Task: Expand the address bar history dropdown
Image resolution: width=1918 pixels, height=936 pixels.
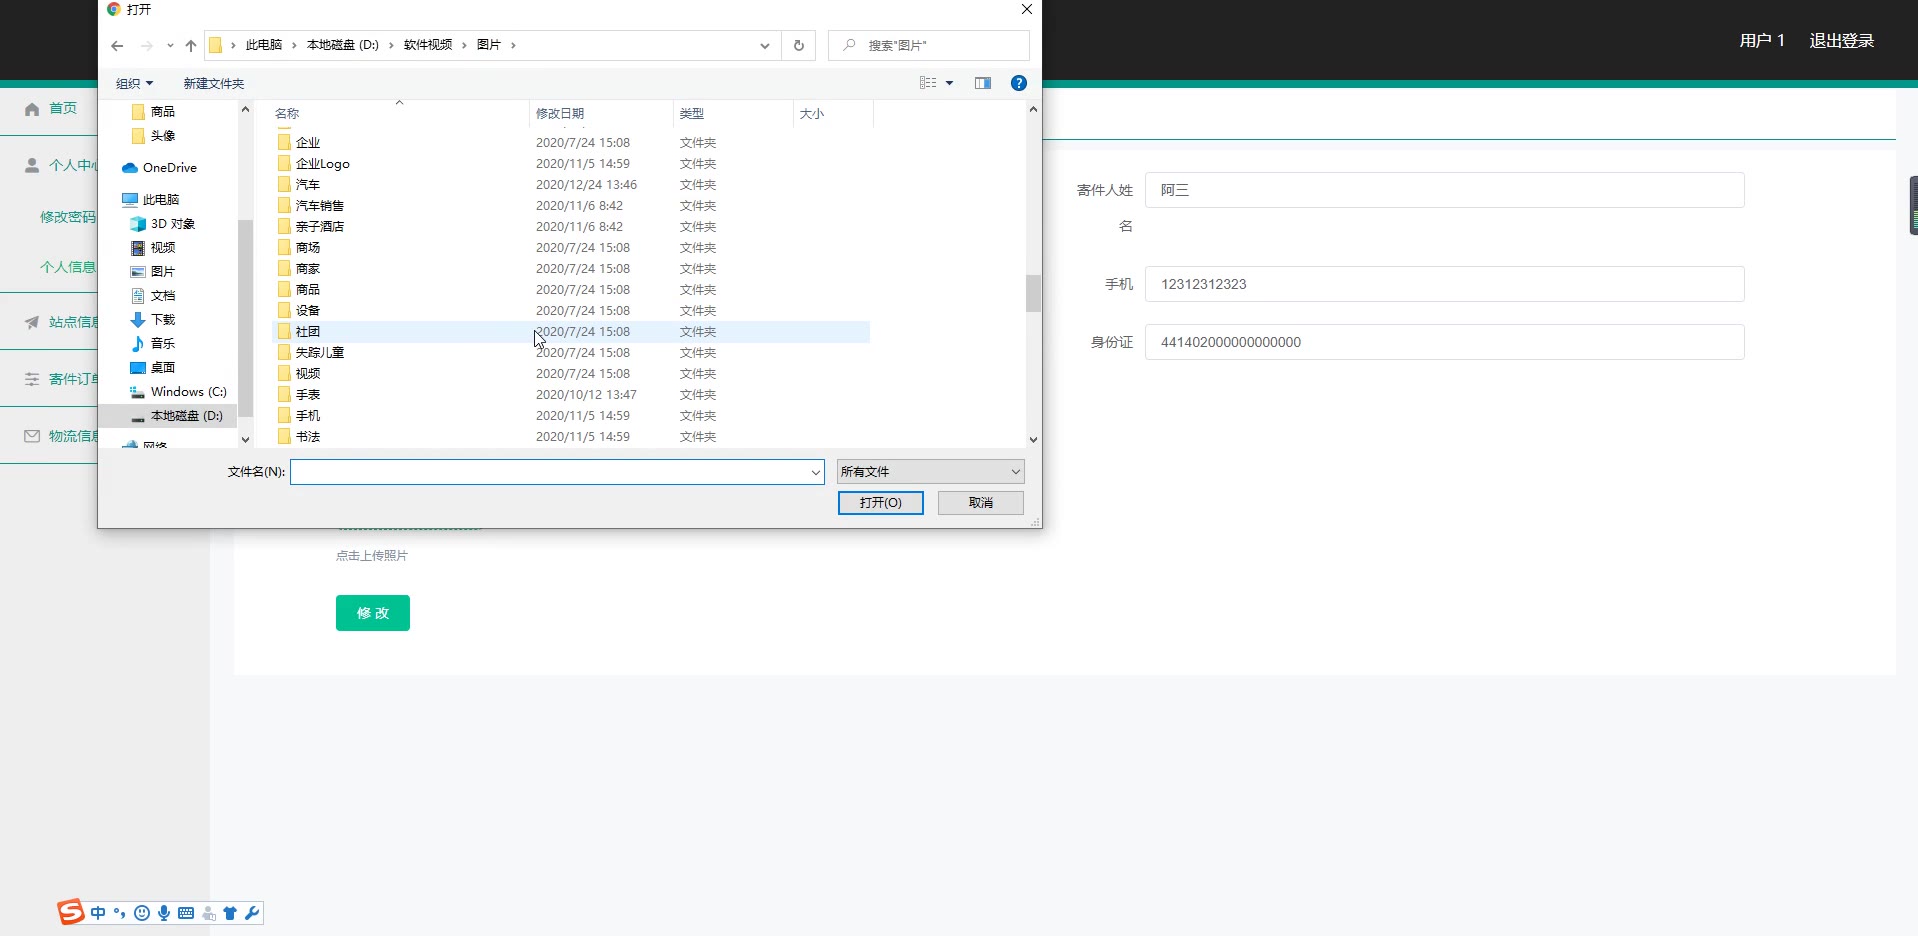Action: [765, 45]
